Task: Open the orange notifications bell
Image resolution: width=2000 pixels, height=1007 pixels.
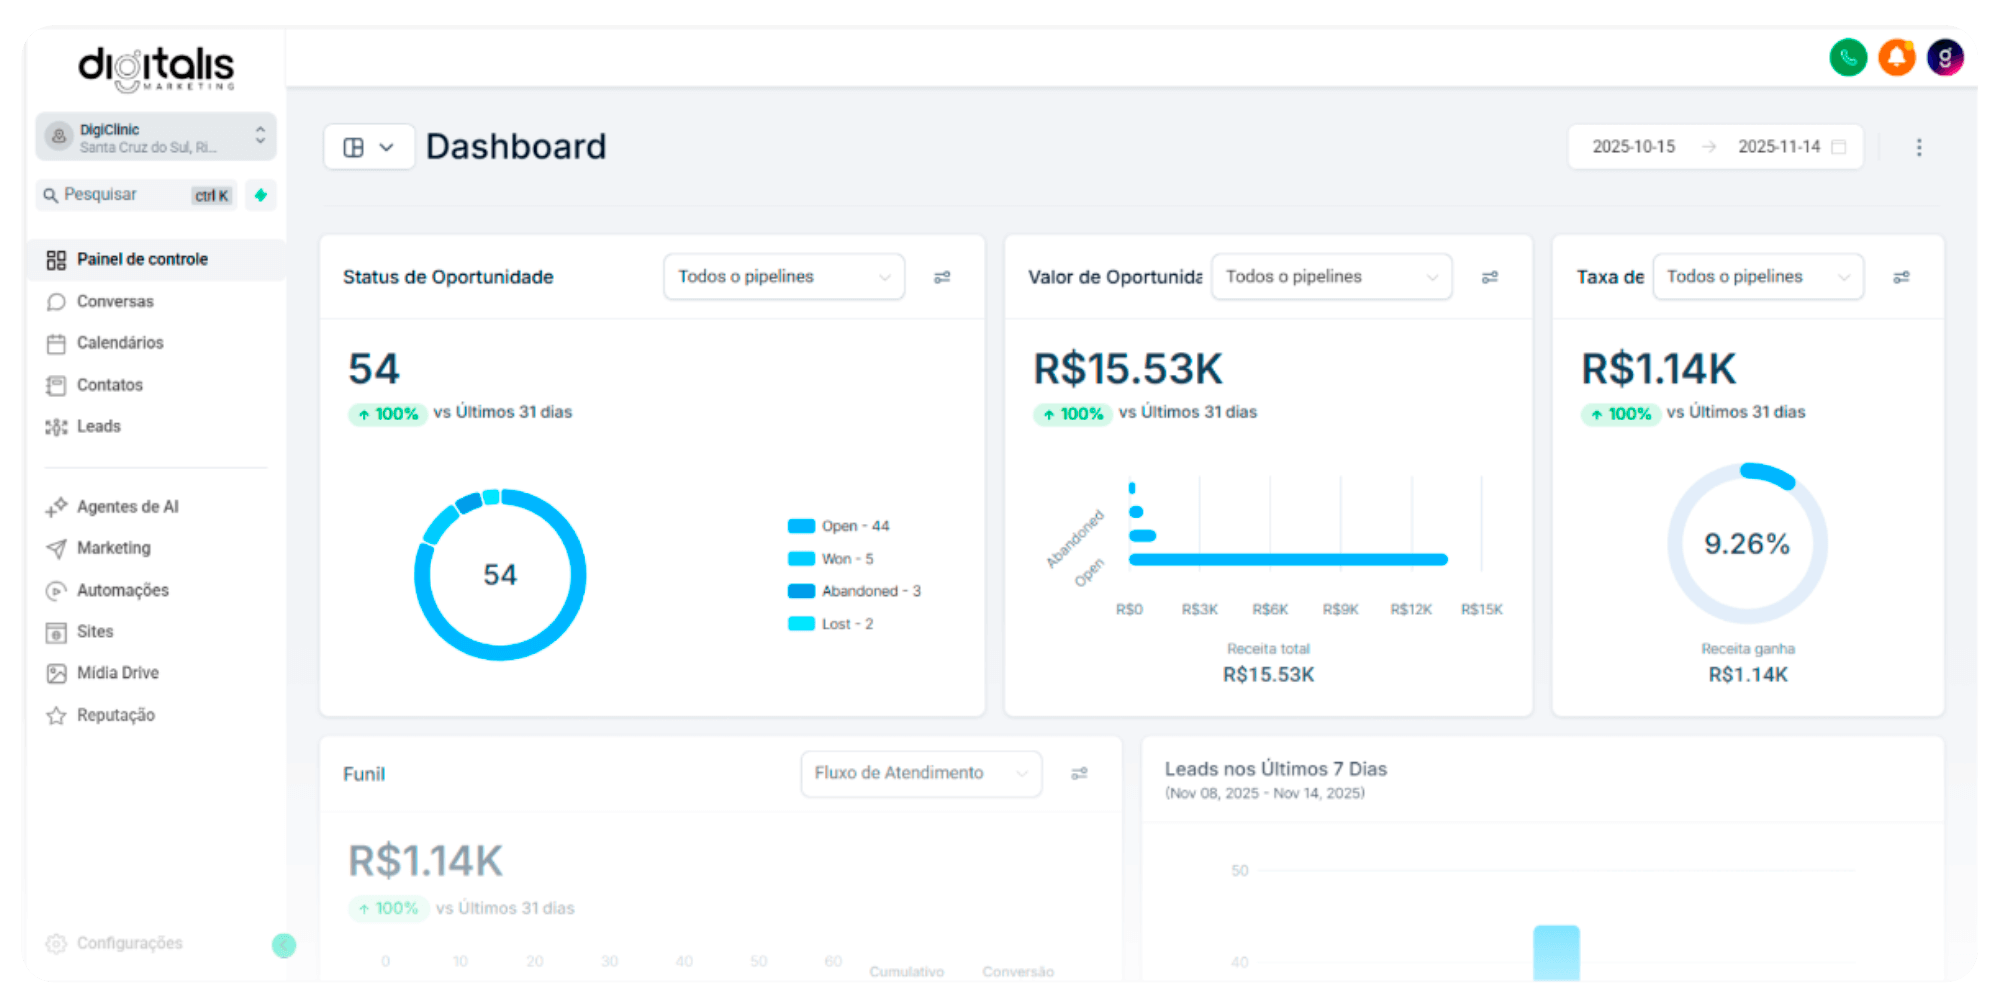Action: coord(1896,58)
